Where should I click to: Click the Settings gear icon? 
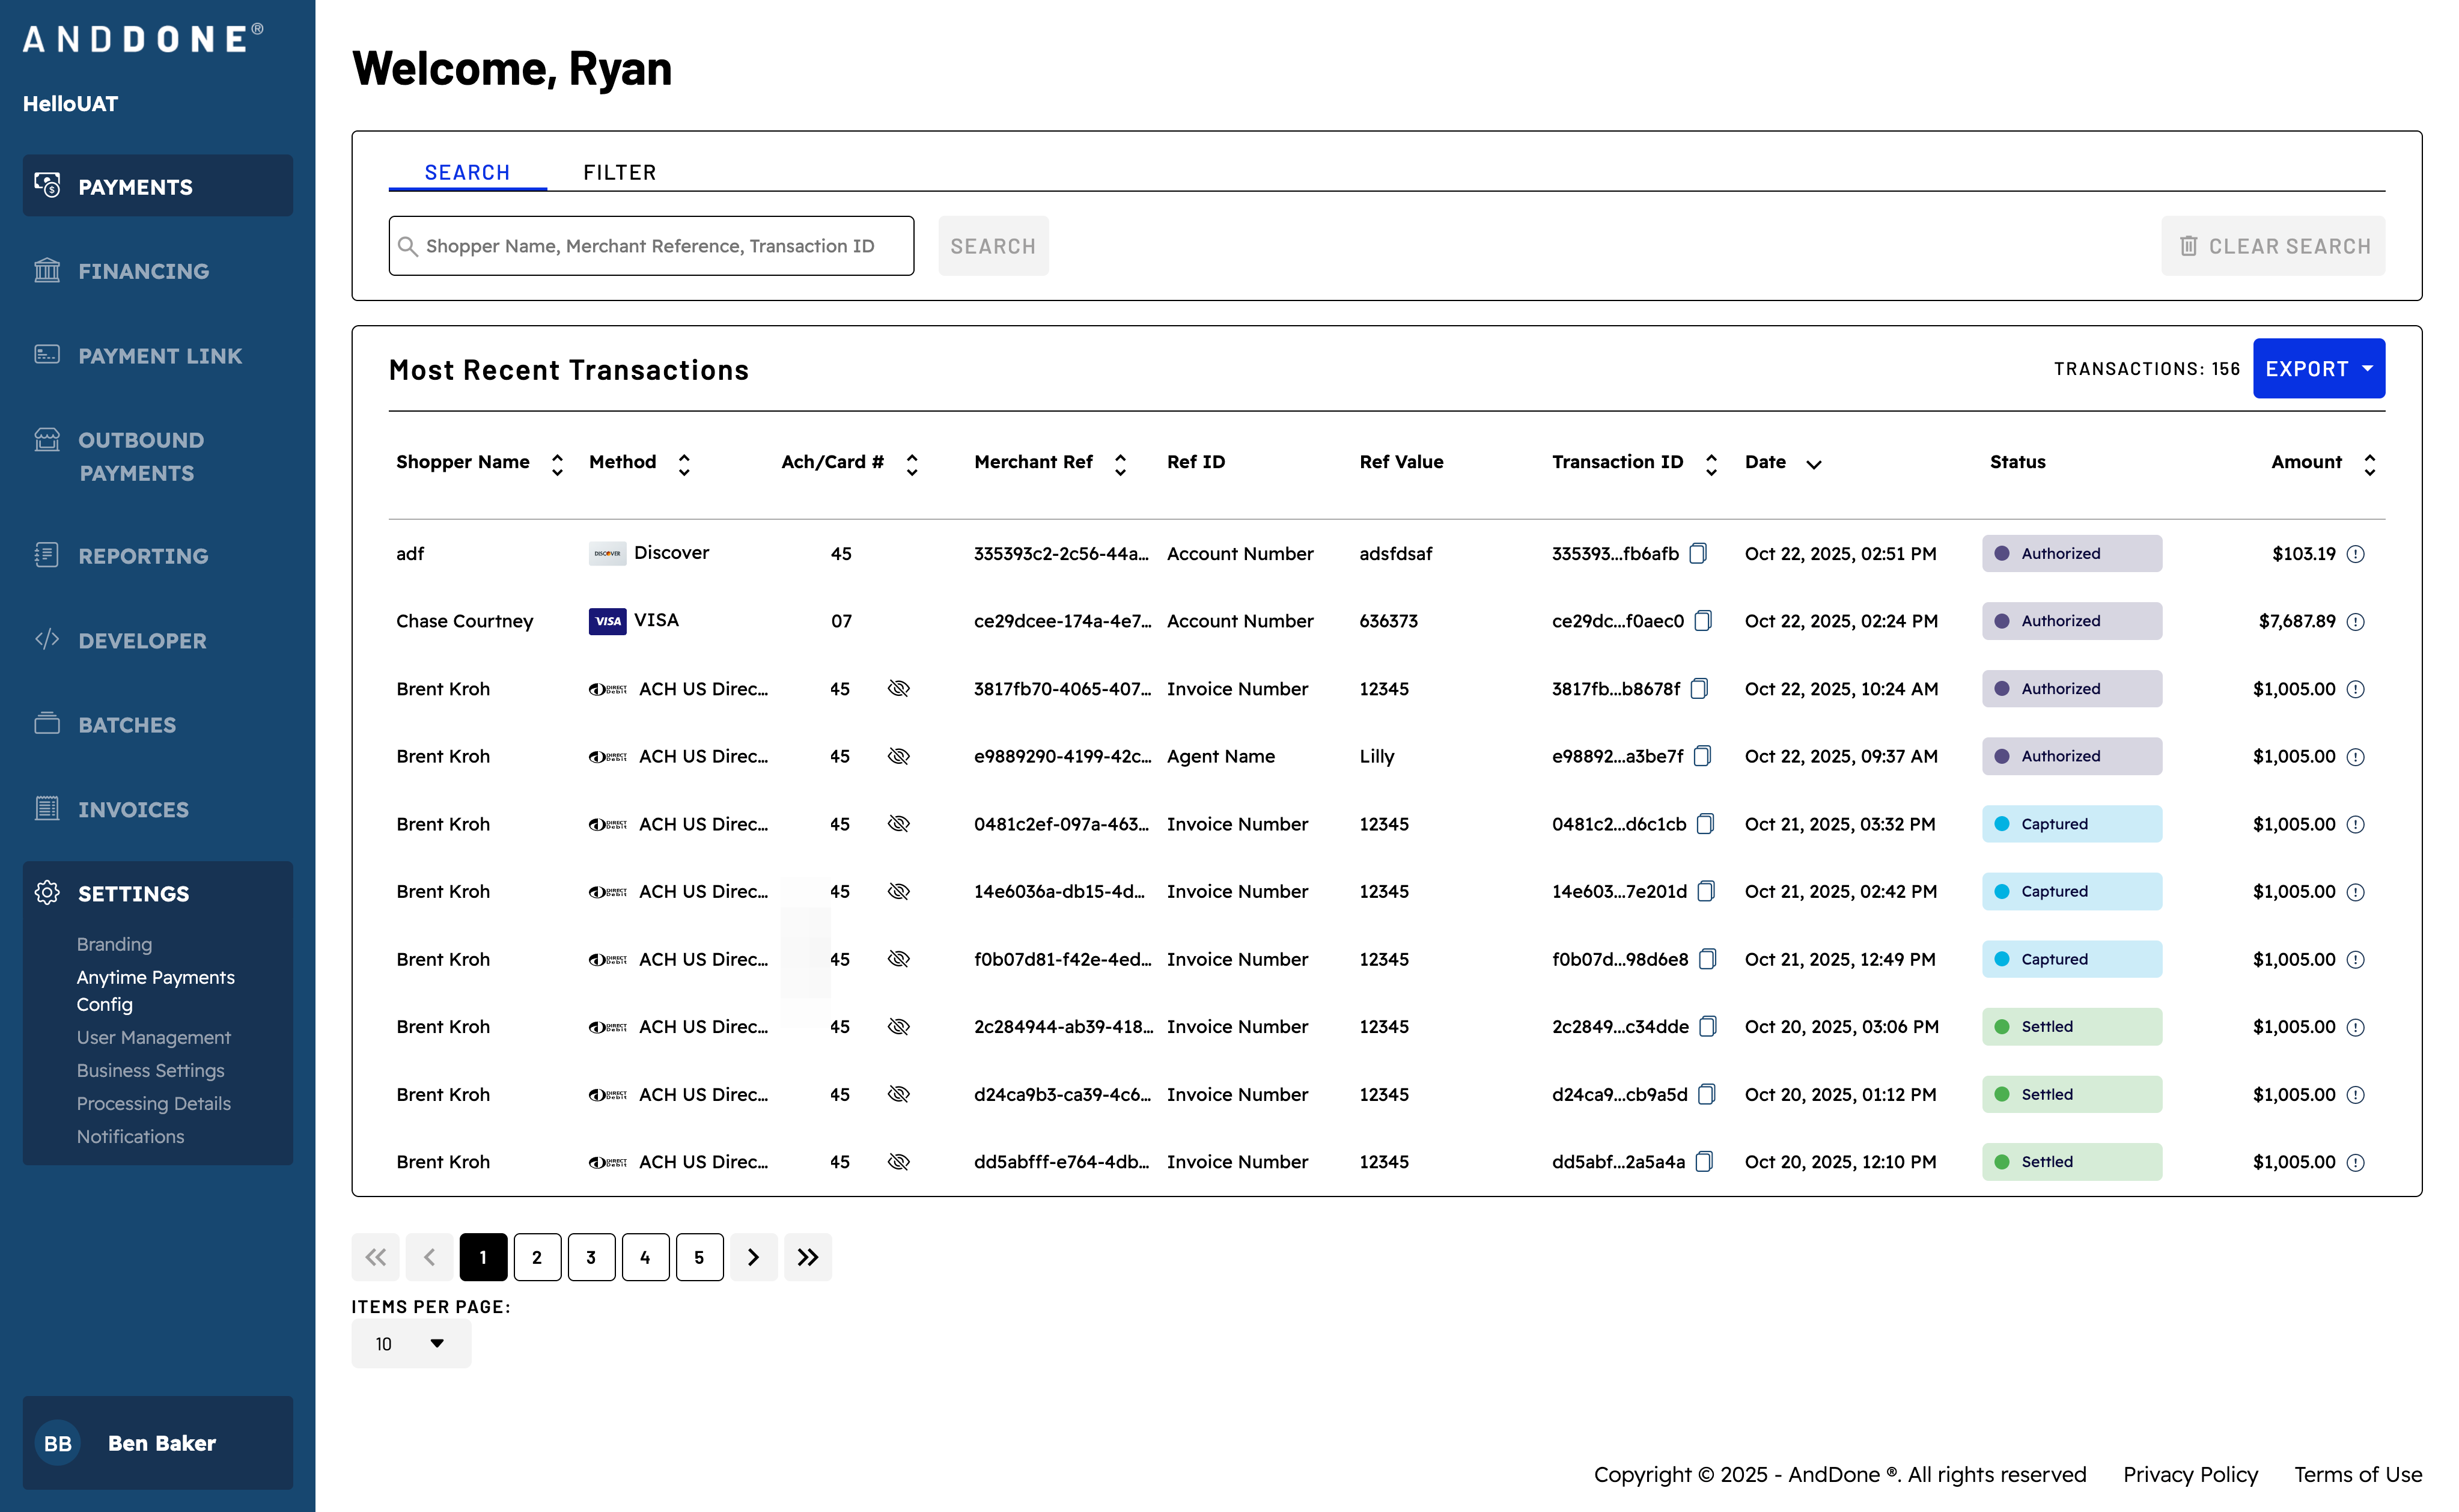tap(47, 893)
